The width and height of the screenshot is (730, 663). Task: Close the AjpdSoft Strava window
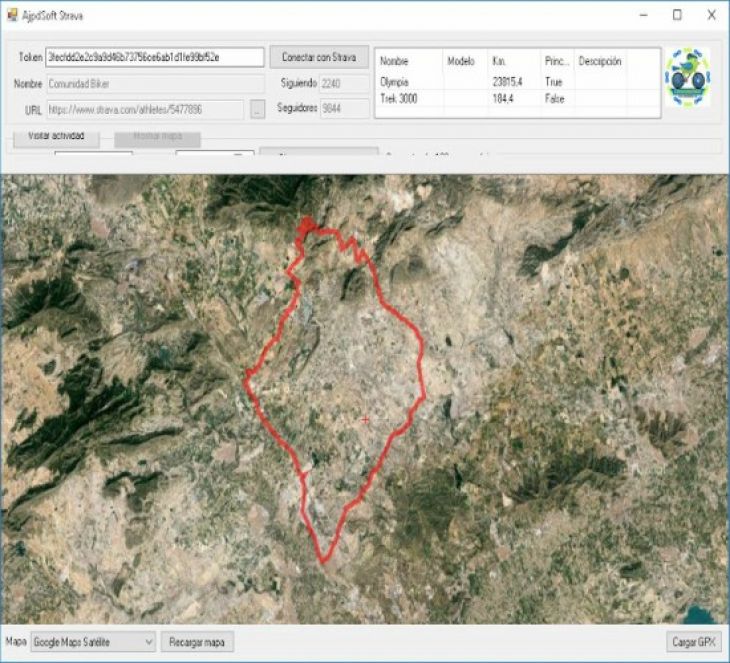click(711, 15)
